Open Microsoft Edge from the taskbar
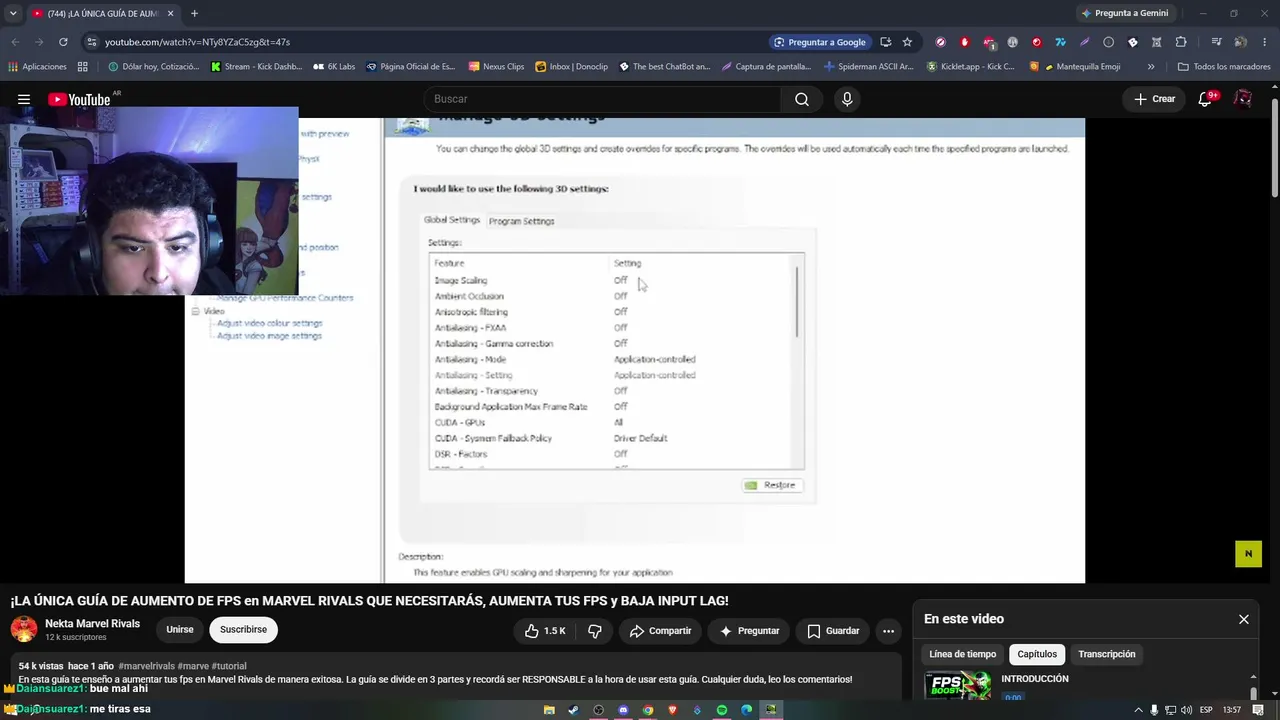 746,710
